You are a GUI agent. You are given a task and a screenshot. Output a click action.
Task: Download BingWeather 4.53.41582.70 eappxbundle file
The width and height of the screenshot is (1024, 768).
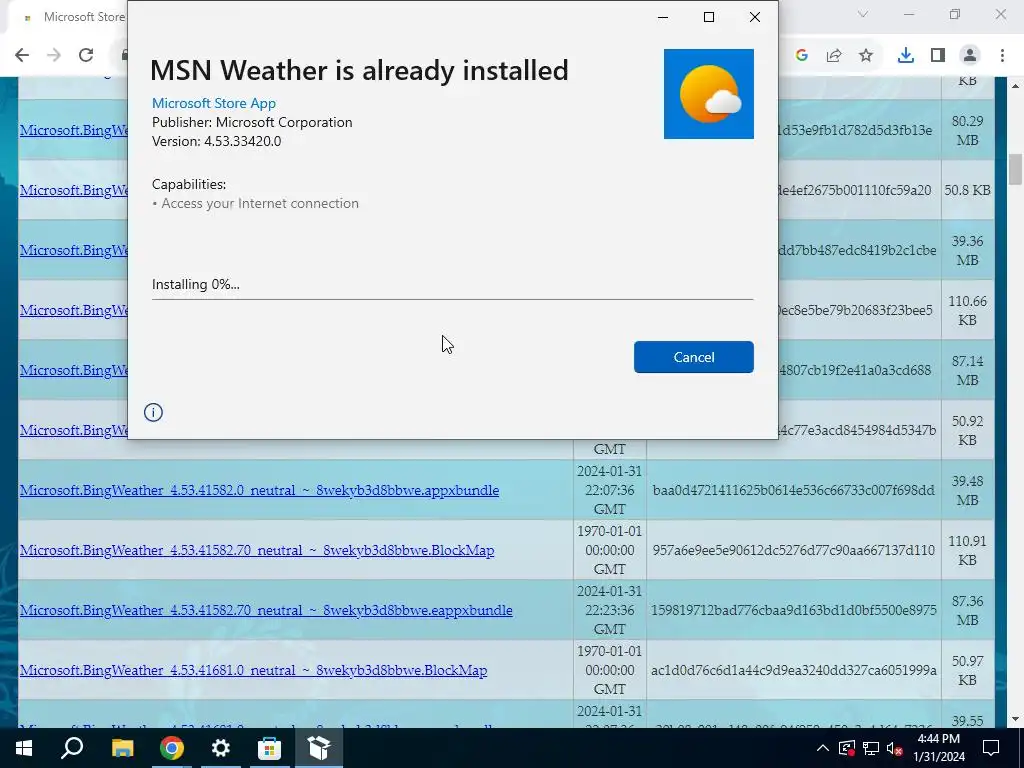266,610
